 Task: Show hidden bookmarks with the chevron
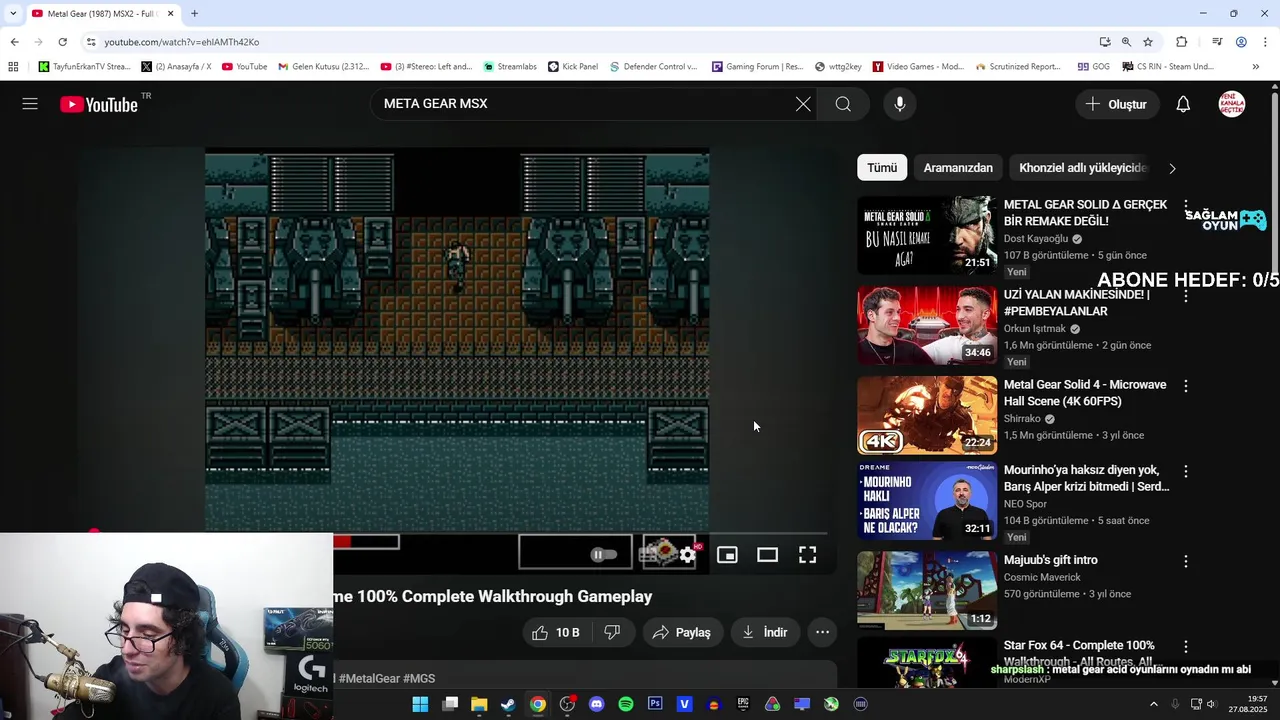coord(1255,67)
